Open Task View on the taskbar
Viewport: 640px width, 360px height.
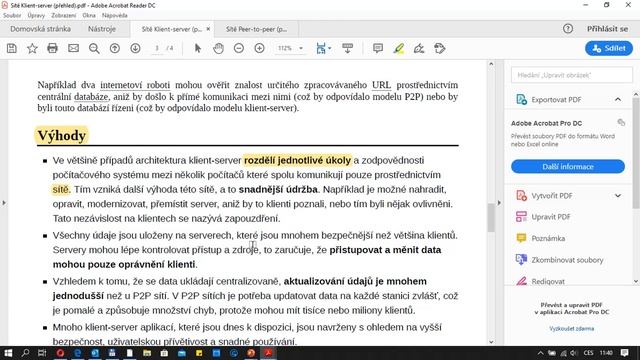click(42, 353)
